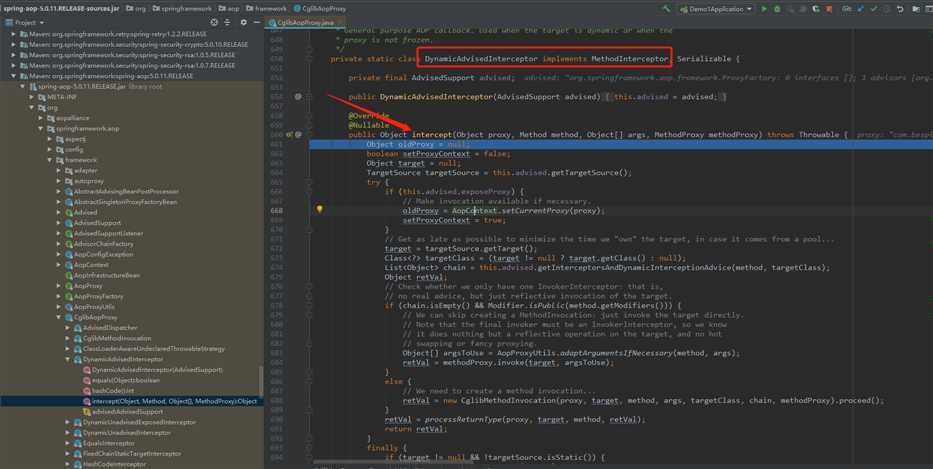Click the yellow light bulb intention icon
The width and height of the screenshot is (933, 469).
click(x=320, y=210)
